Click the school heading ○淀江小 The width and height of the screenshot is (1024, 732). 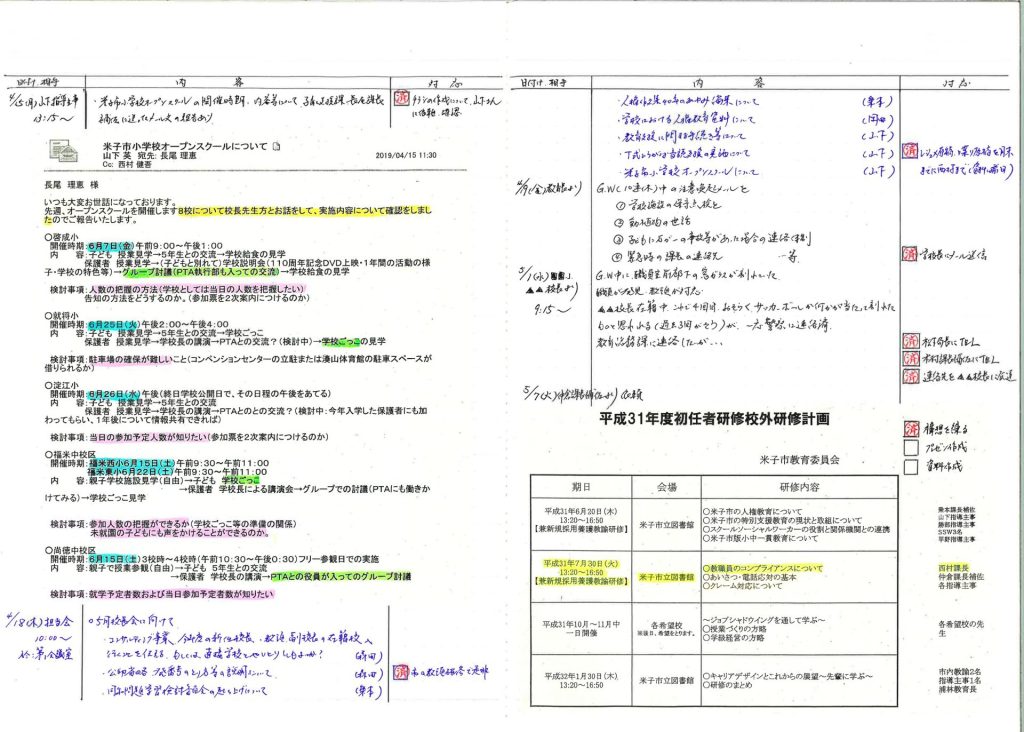[x=61, y=385]
